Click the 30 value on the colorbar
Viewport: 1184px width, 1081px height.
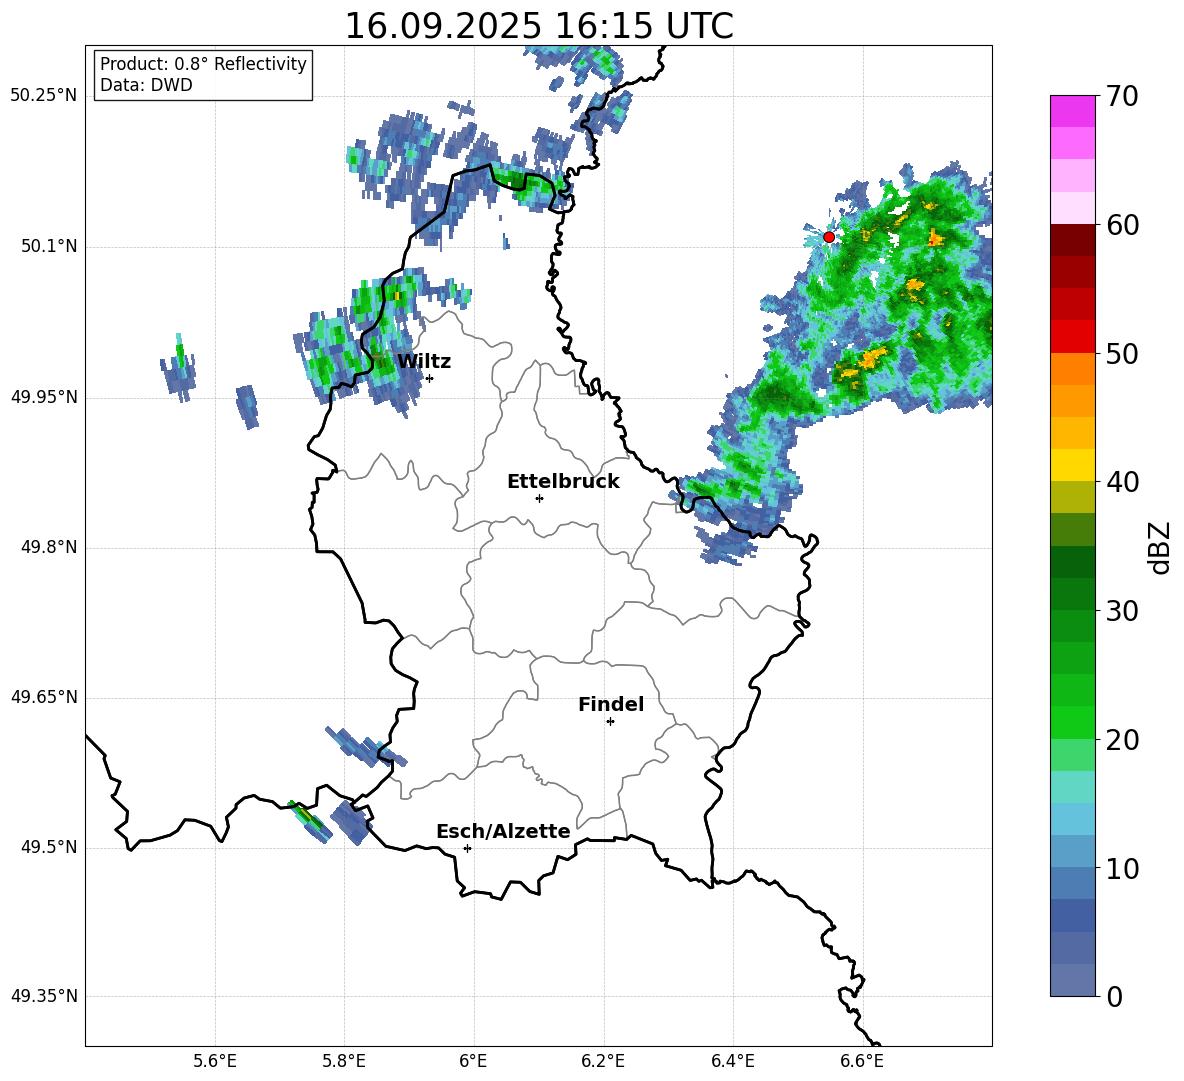coord(1122,611)
